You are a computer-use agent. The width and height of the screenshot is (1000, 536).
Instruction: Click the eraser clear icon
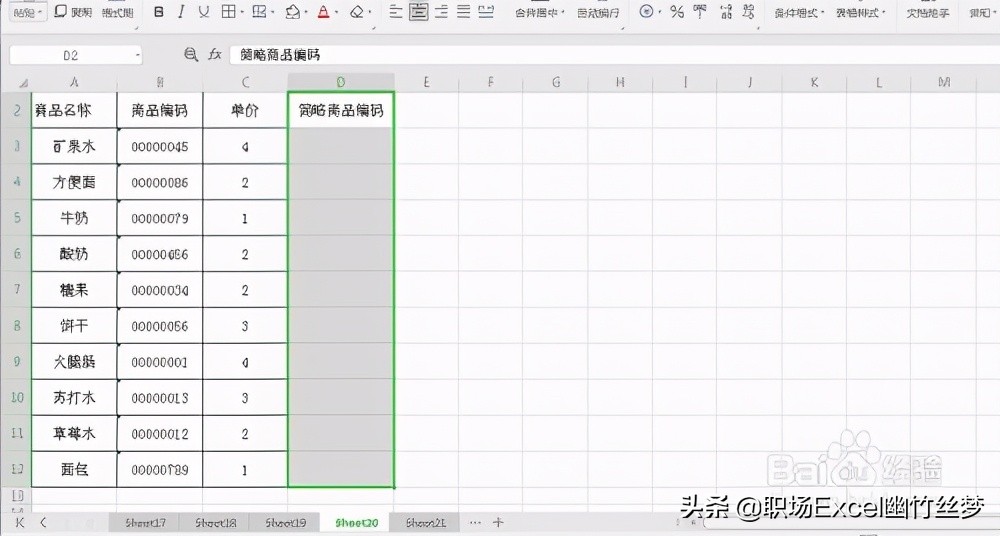(x=357, y=11)
